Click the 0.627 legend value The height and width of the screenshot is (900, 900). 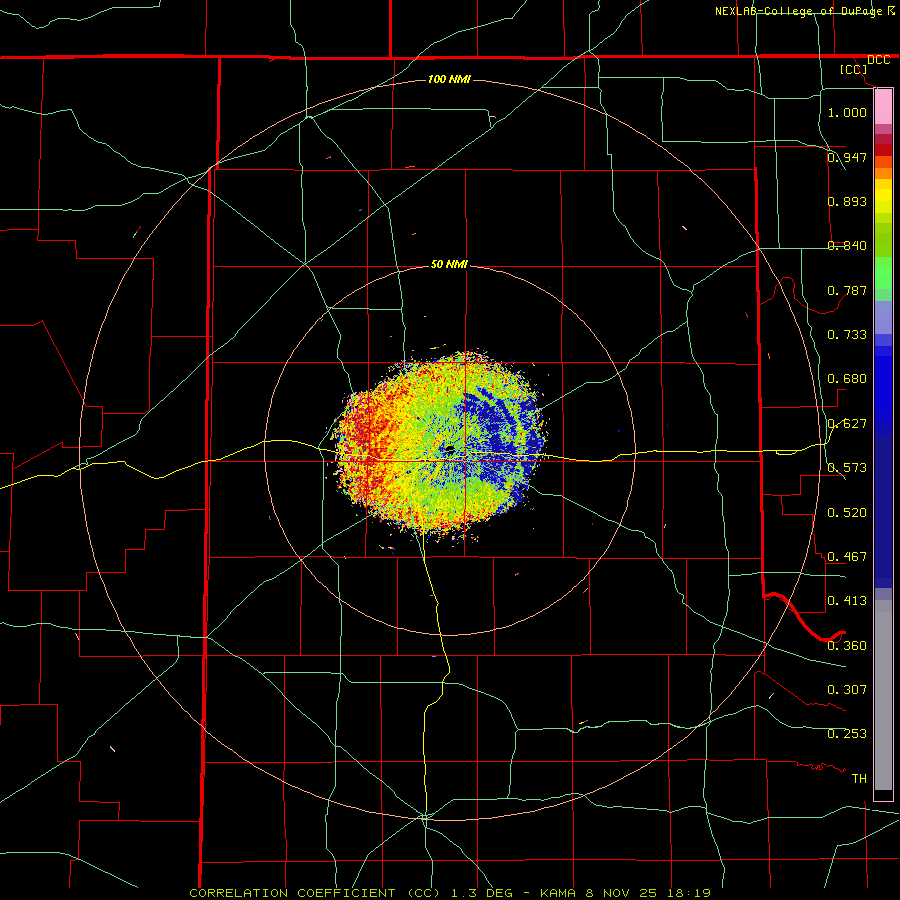847,424
